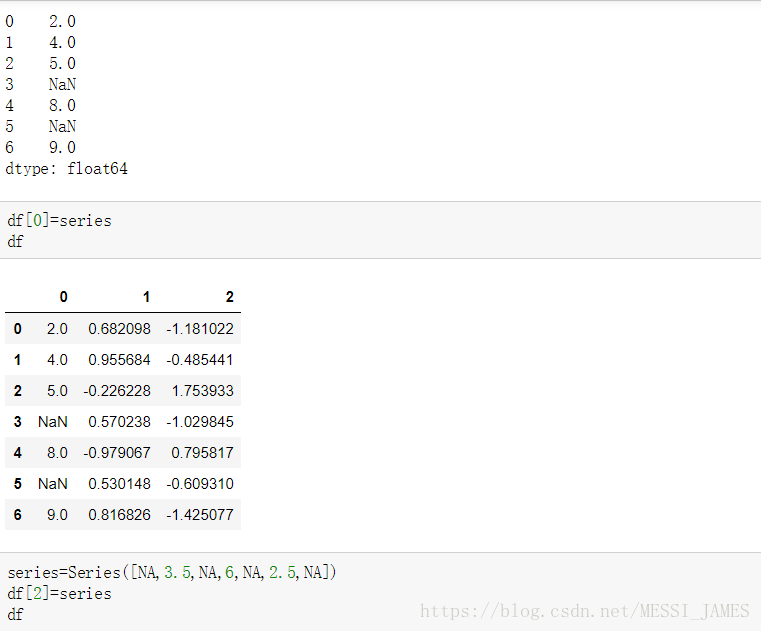Click cell value -0.226228
This screenshot has height=631, width=761.
(117, 391)
